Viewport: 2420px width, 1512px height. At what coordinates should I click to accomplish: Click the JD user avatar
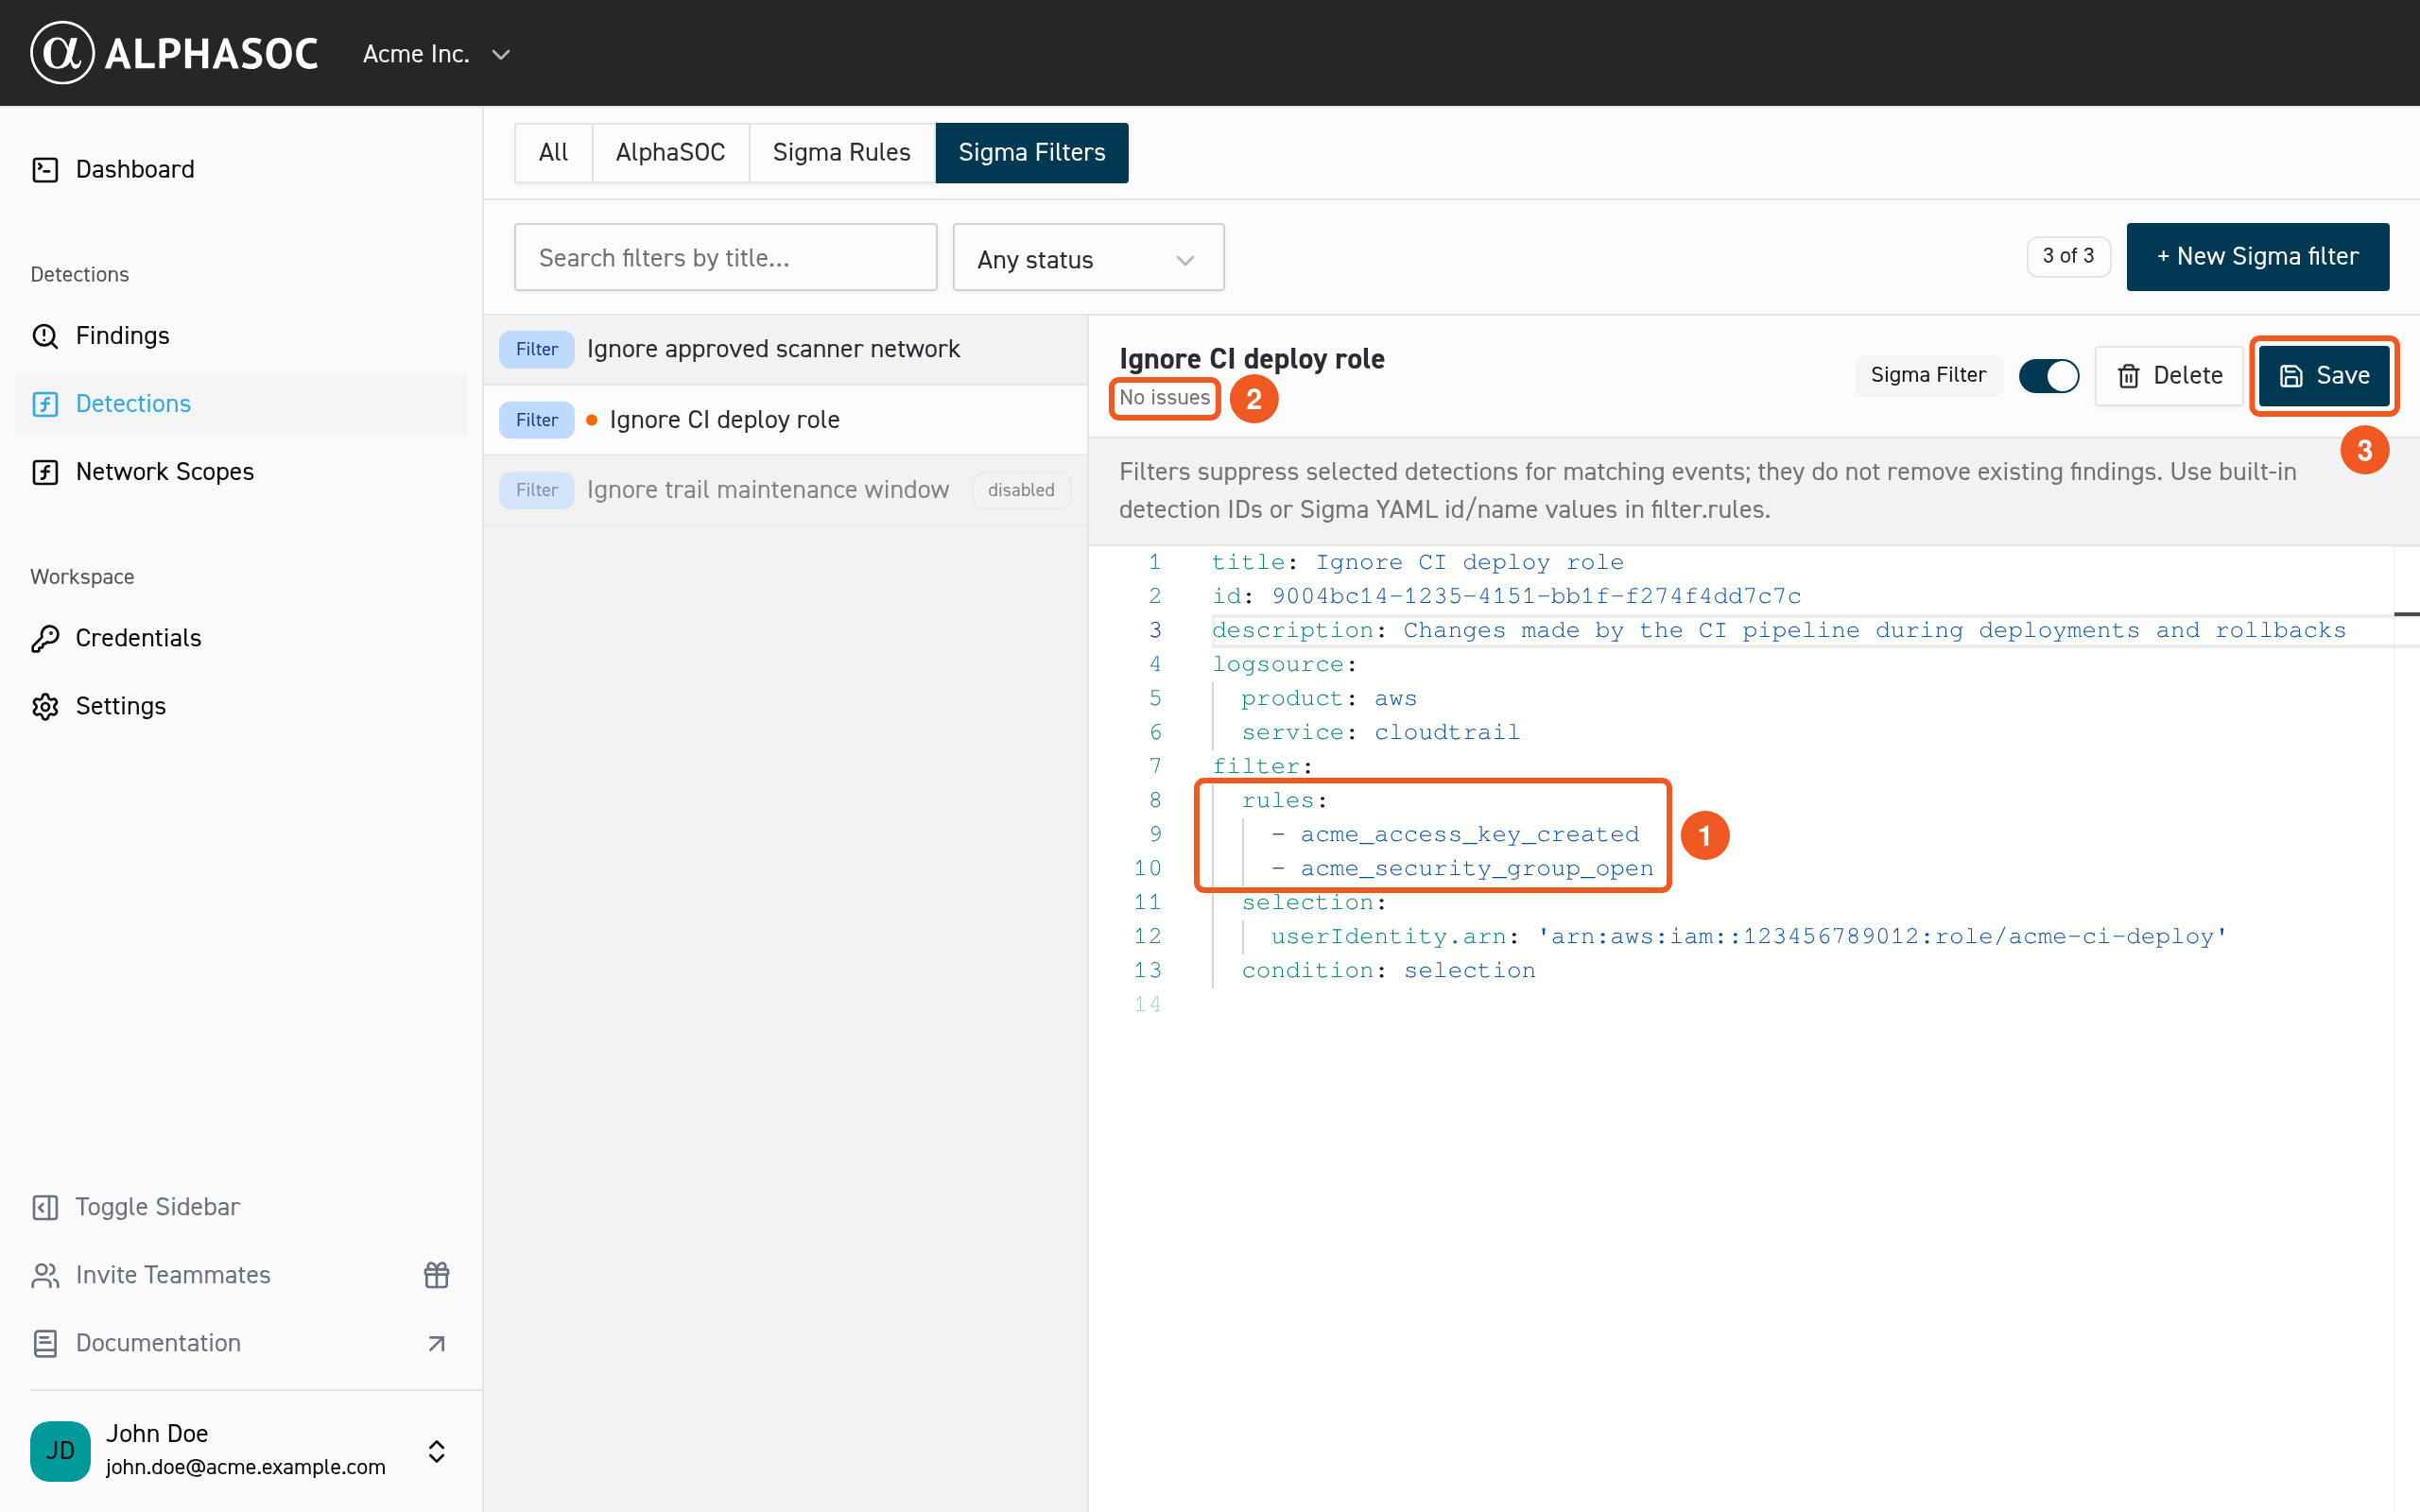(60, 1450)
